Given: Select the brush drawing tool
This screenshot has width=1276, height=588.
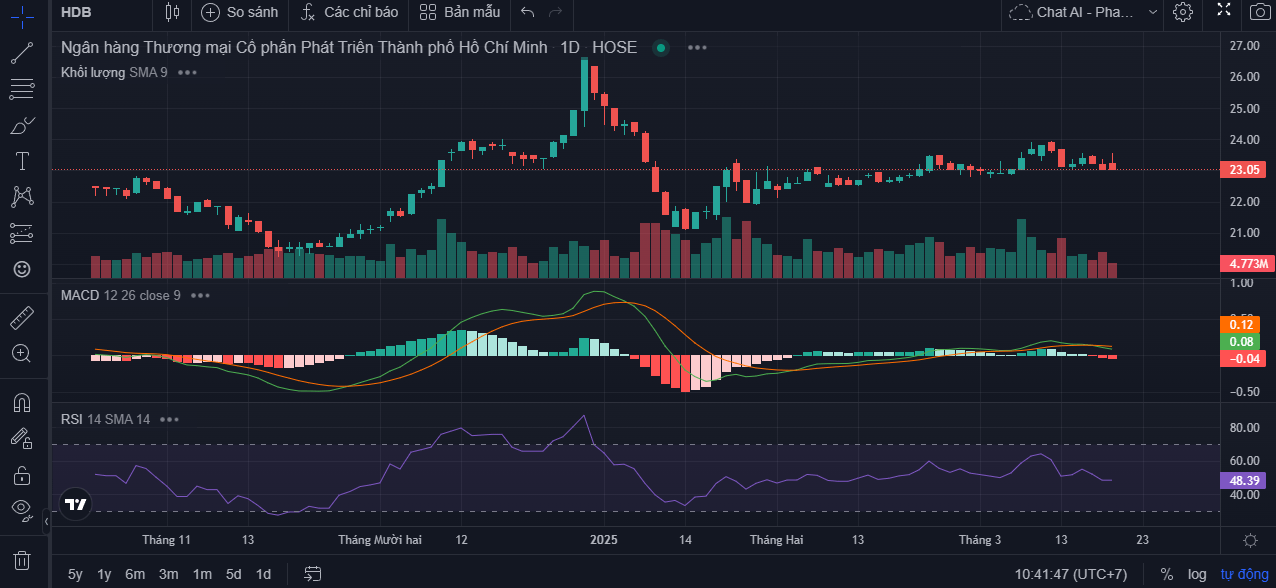Looking at the screenshot, I should [22, 125].
